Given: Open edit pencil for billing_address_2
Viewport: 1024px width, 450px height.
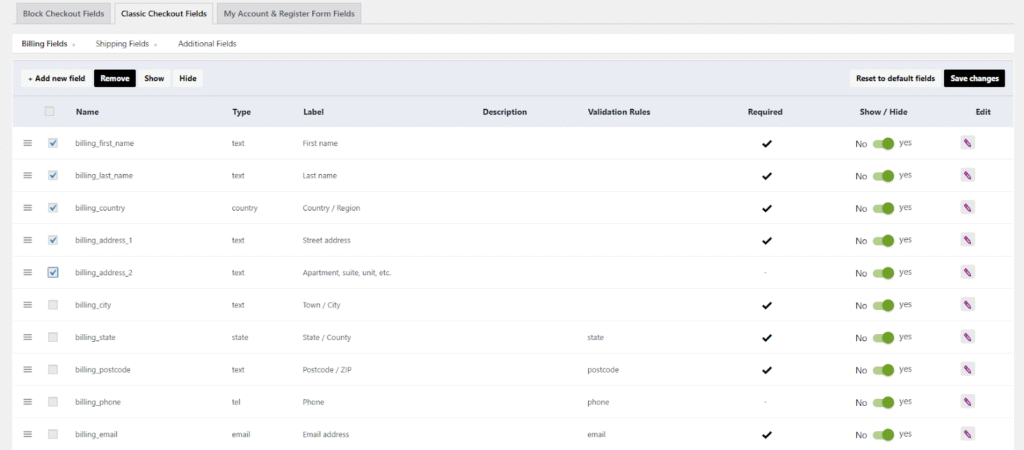Looking at the screenshot, I should [x=967, y=272].
